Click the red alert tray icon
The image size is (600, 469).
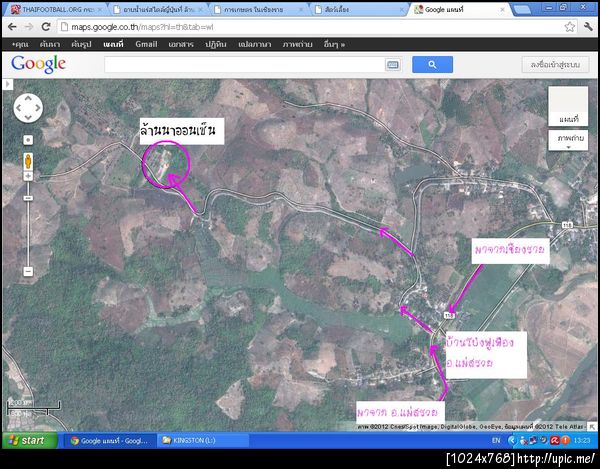pos(566,441)
